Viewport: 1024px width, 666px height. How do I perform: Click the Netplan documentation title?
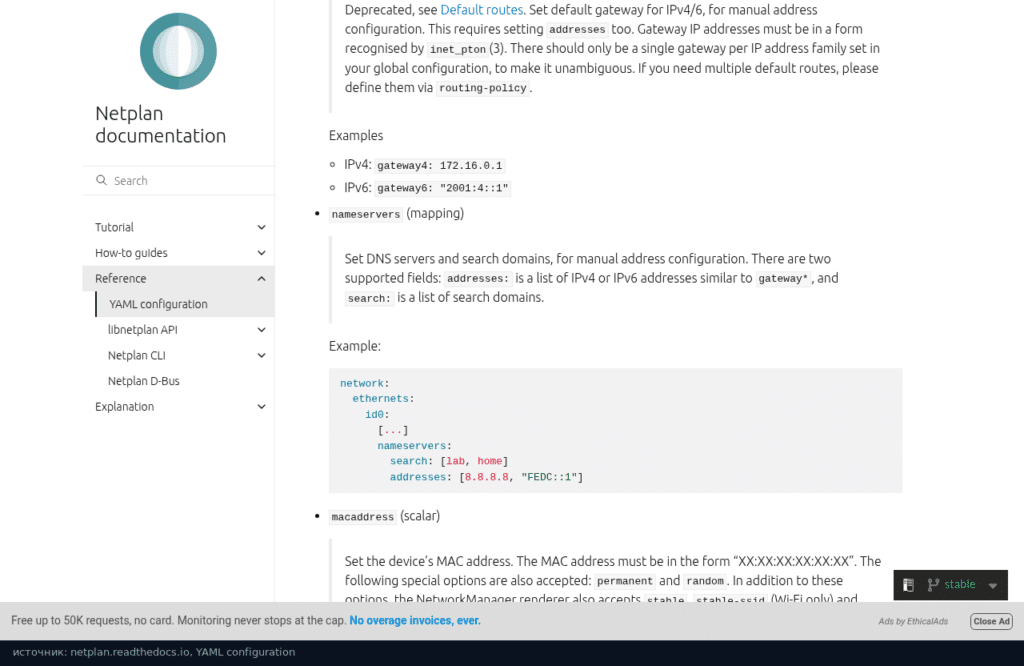point(161,124)
